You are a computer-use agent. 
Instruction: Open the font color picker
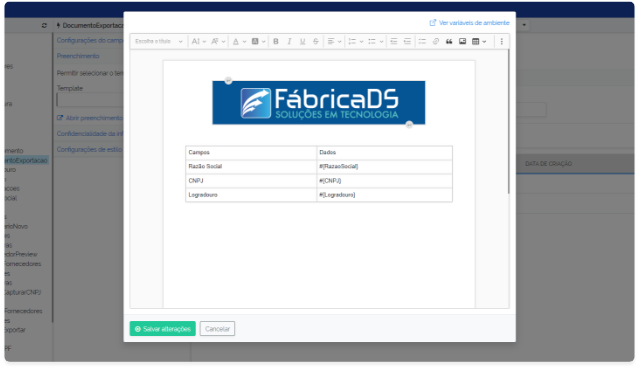(239, 41)
